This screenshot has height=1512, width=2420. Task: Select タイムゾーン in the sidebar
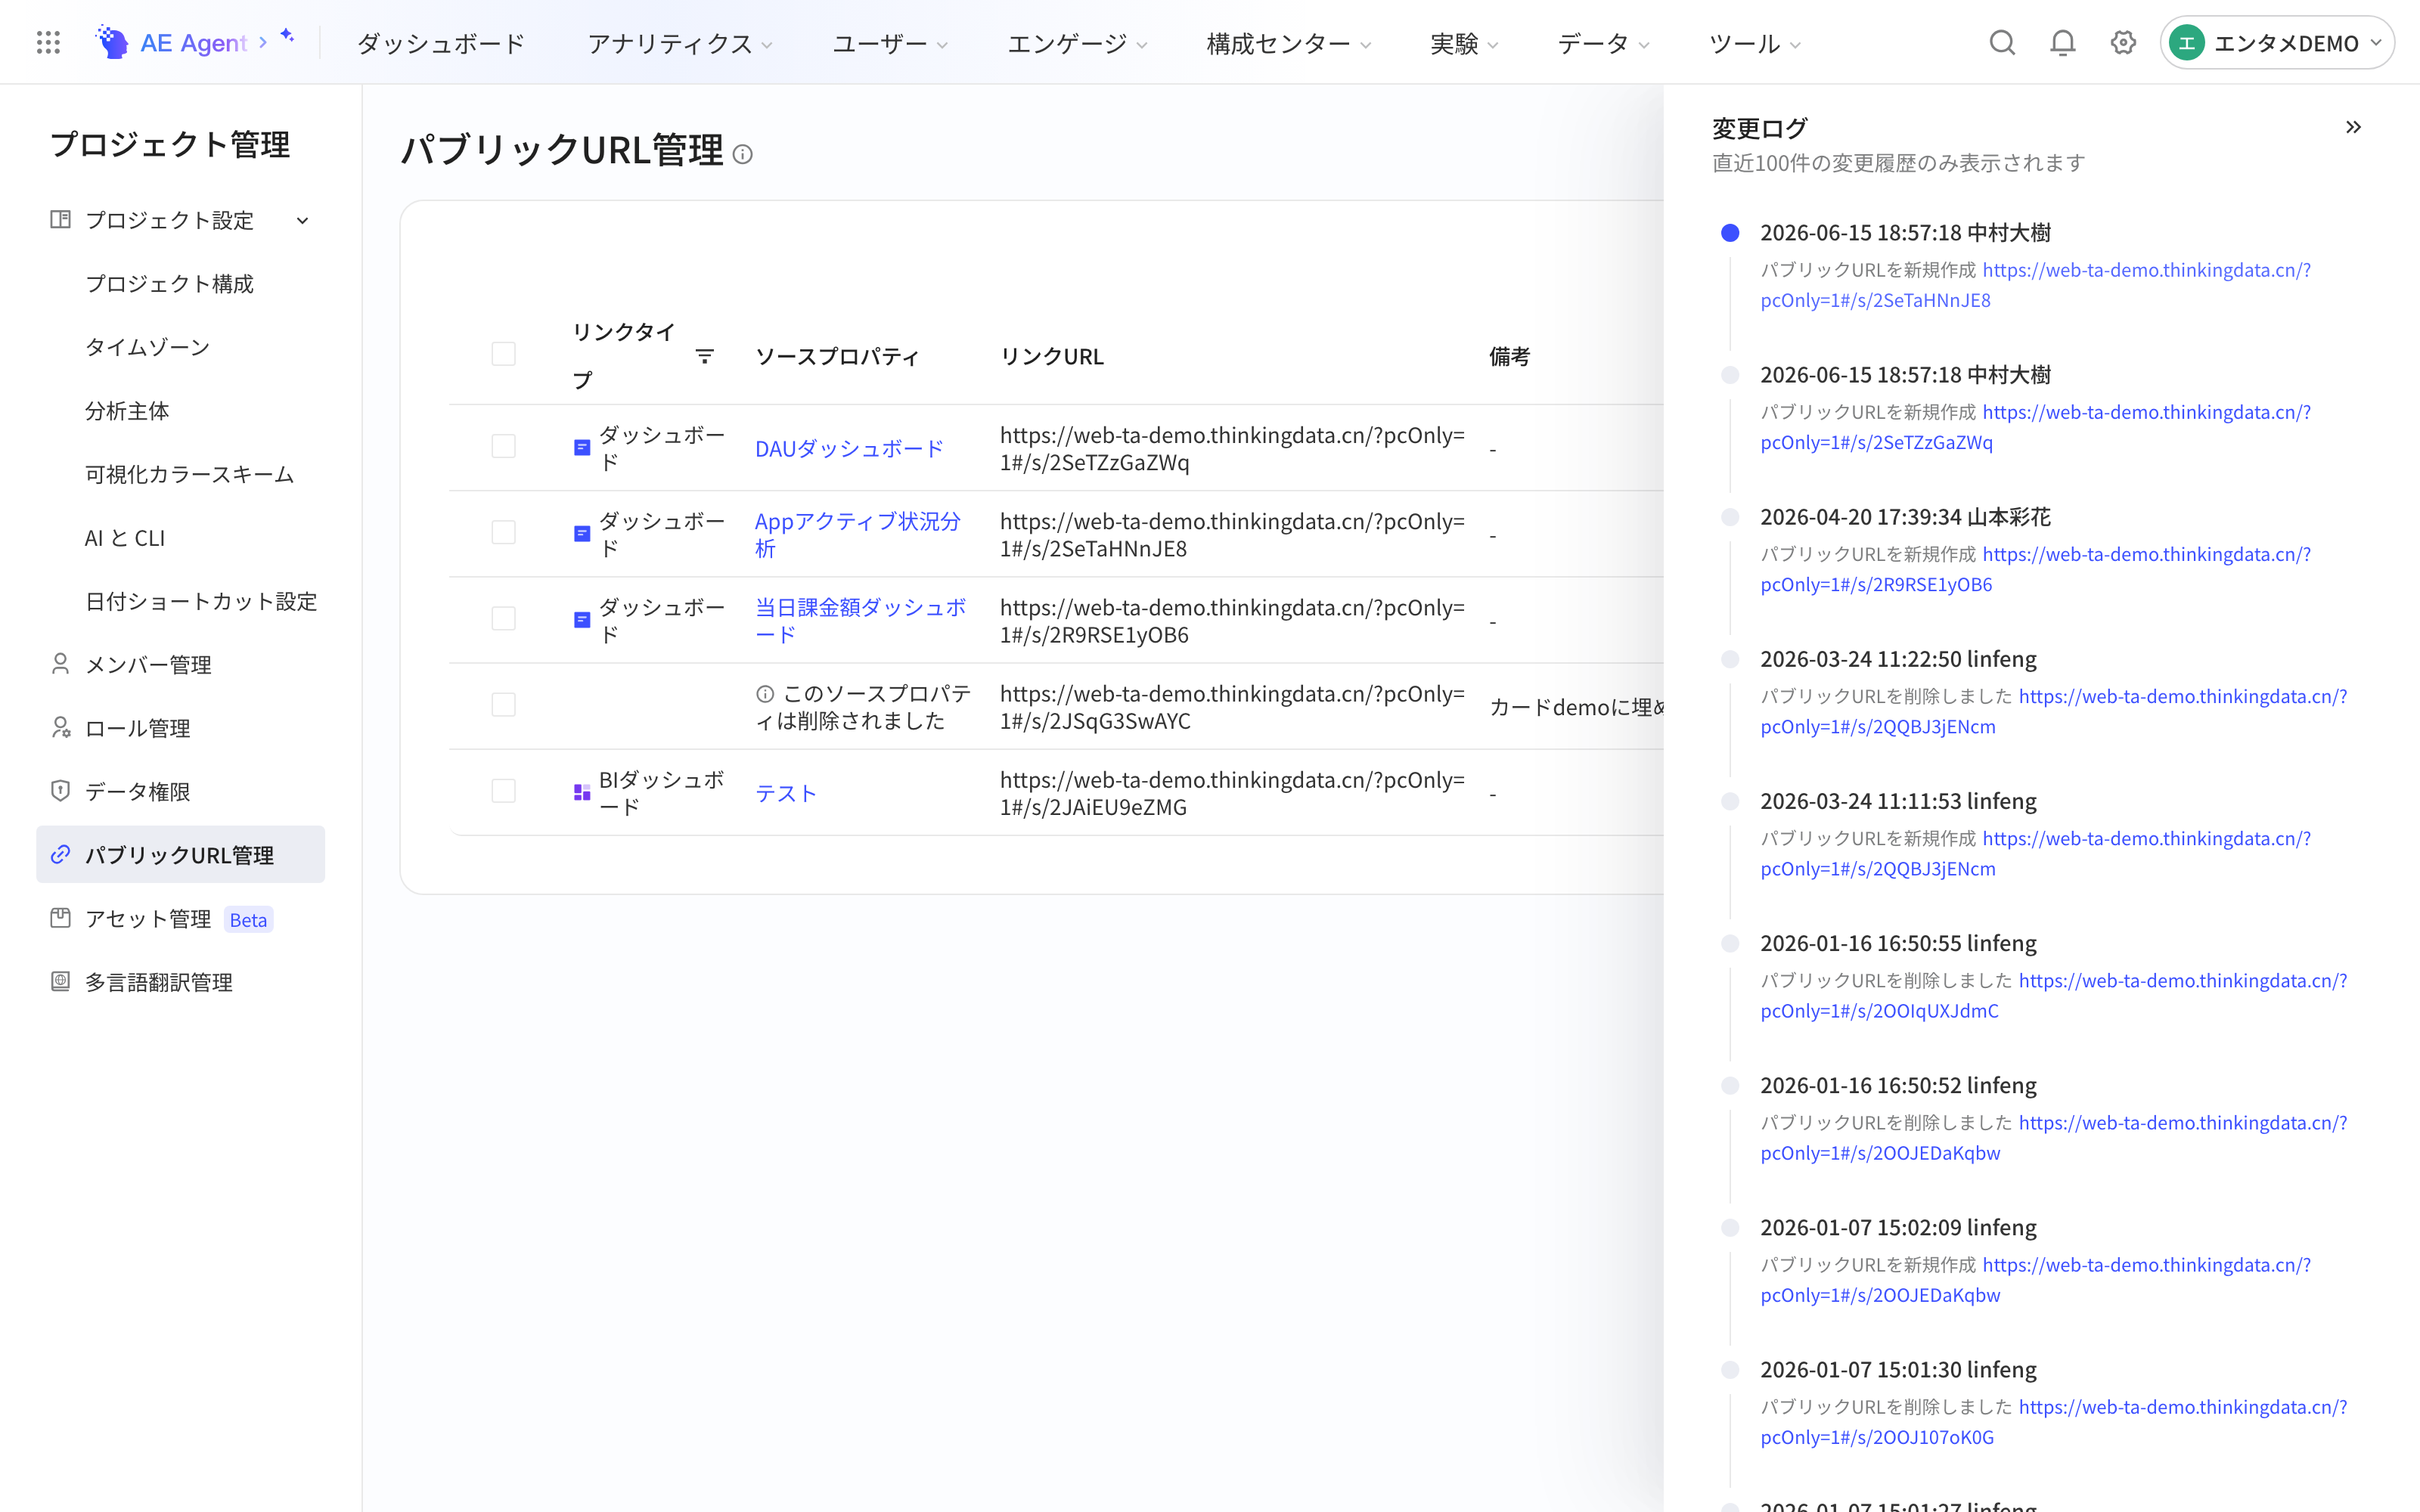click(x=148, y=347)
